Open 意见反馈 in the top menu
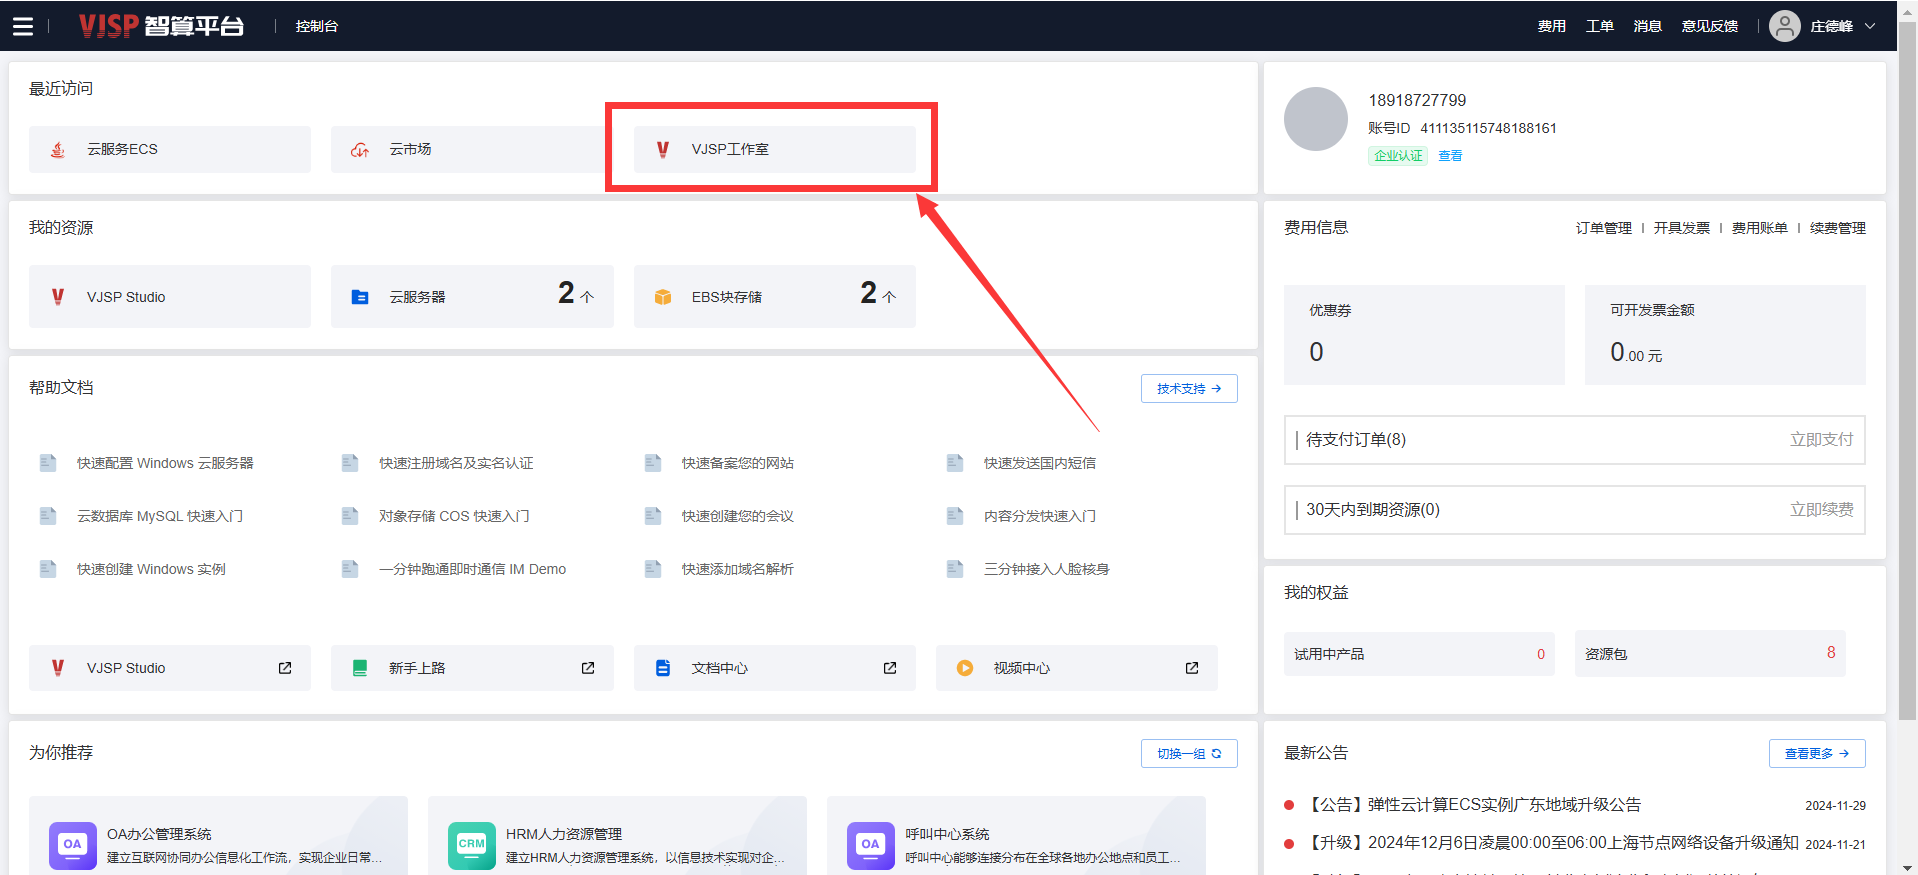This screenshot has width=1918, height=875. (1710, 26)
